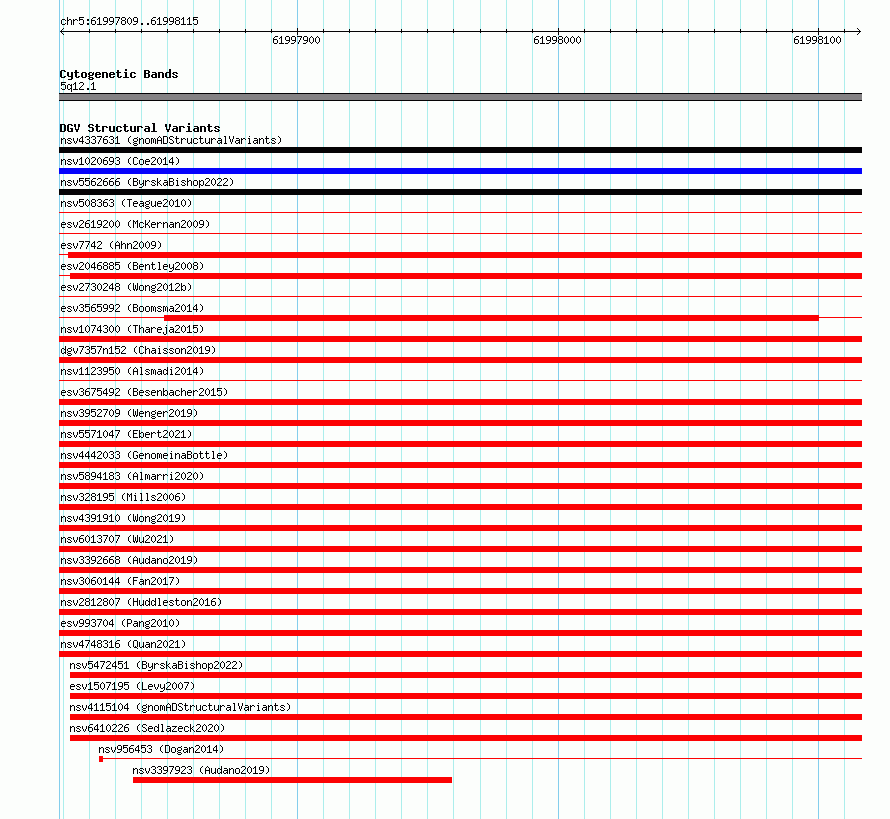The width and height of the screenshot is (890, 819).
Task: Open variant esv2046885 (Bentley2008)
Action: tap(132, 266)
